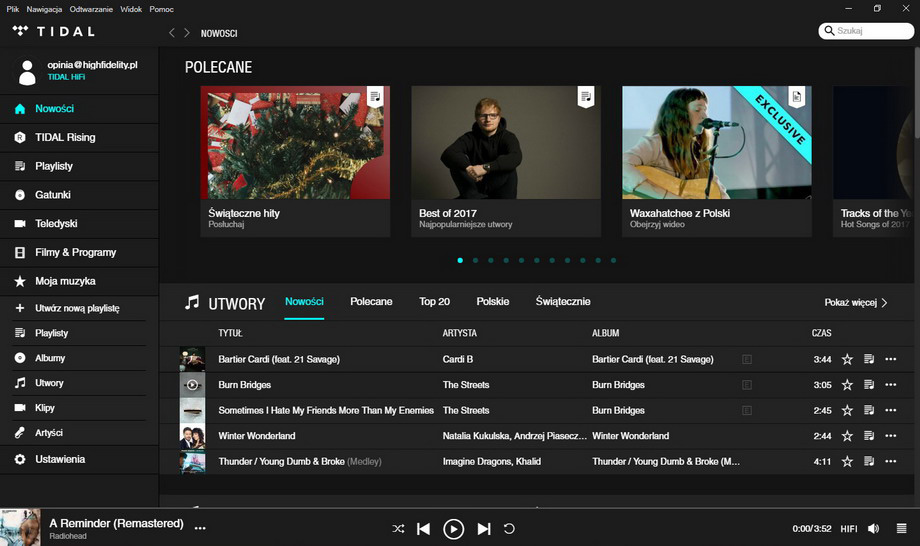Click plus icon to create new playlist

[20, 309]
